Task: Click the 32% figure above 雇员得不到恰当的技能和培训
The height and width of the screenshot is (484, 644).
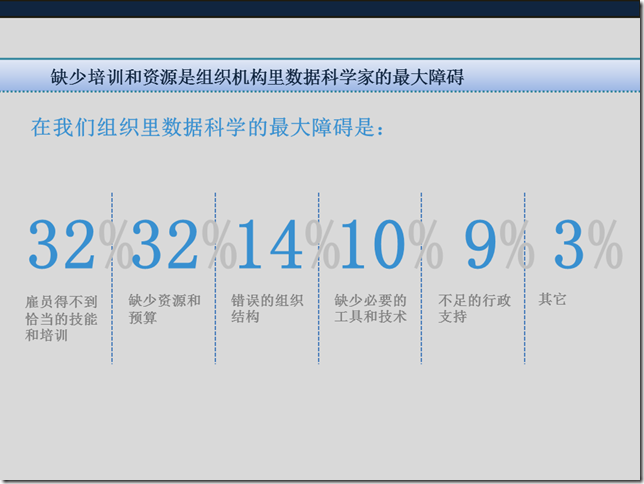Action: pos(80,244)
